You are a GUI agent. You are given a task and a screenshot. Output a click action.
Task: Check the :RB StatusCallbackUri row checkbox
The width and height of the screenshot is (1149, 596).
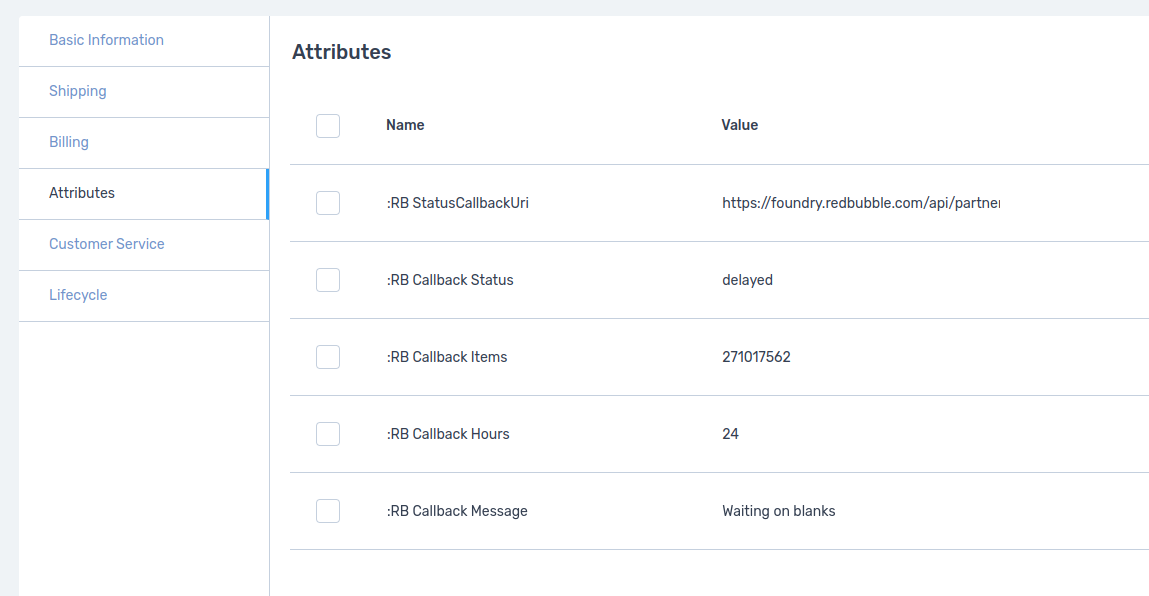point(328,203)
